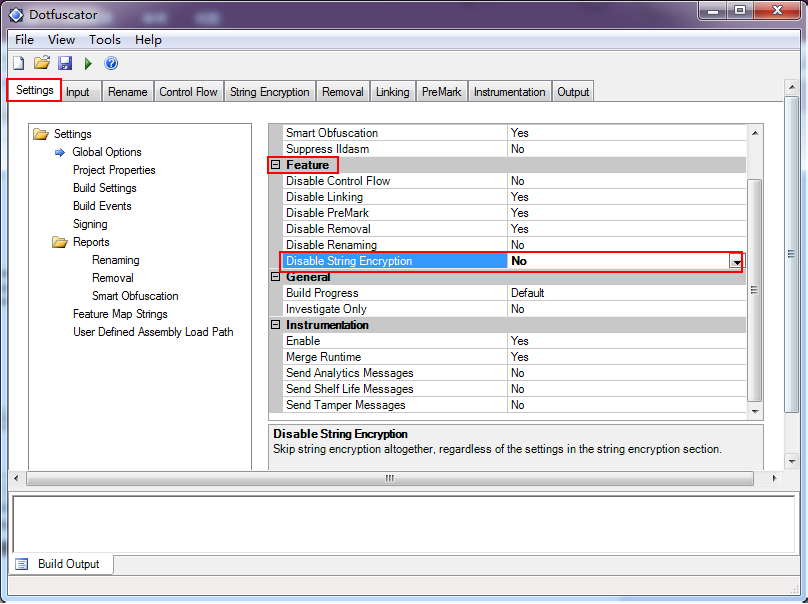Switch to the Instrumentation tab
808x604 pixels.
tap(509, 92)
